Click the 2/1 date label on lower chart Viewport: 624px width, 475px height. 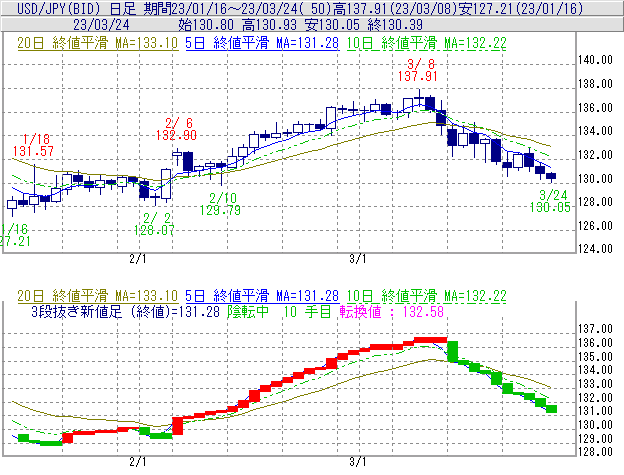[x=138, y=463]
